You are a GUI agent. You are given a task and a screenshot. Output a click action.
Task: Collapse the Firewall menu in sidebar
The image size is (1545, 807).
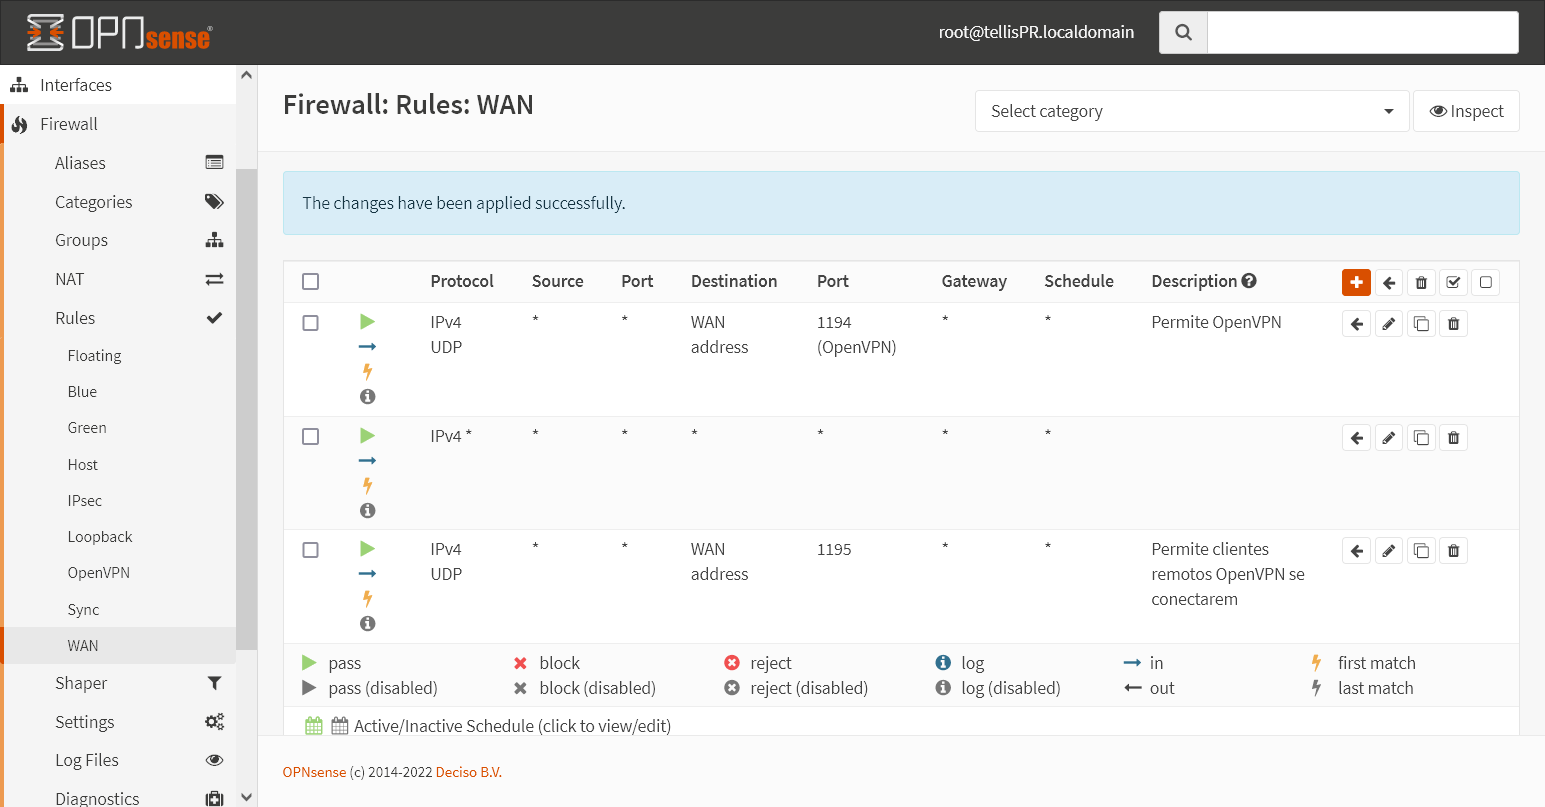pos(69,124)
